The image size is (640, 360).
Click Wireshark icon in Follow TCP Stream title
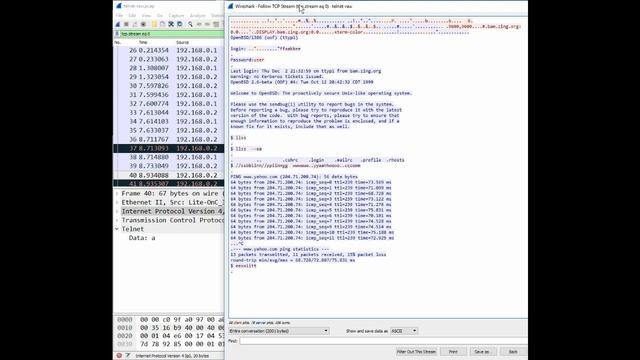(x=230, y=6)
